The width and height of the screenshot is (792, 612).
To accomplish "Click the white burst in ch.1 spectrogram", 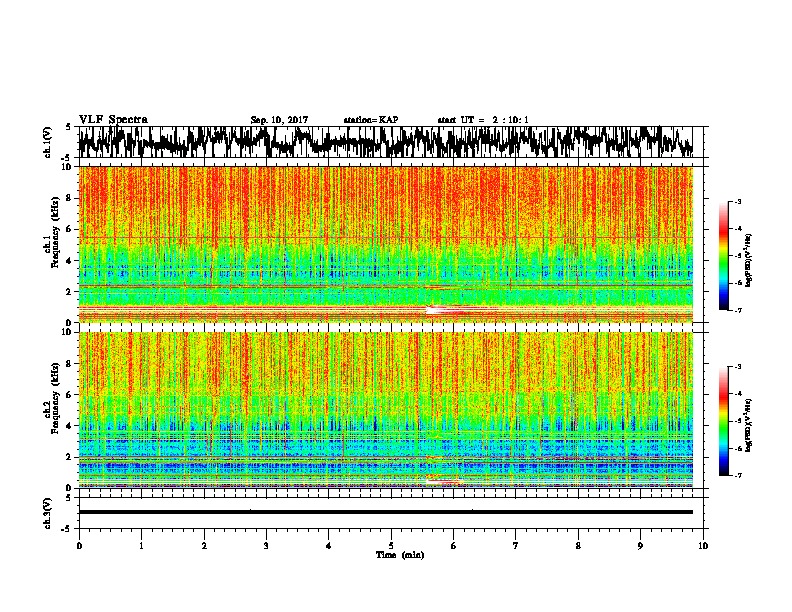I will tap(444, 310).
